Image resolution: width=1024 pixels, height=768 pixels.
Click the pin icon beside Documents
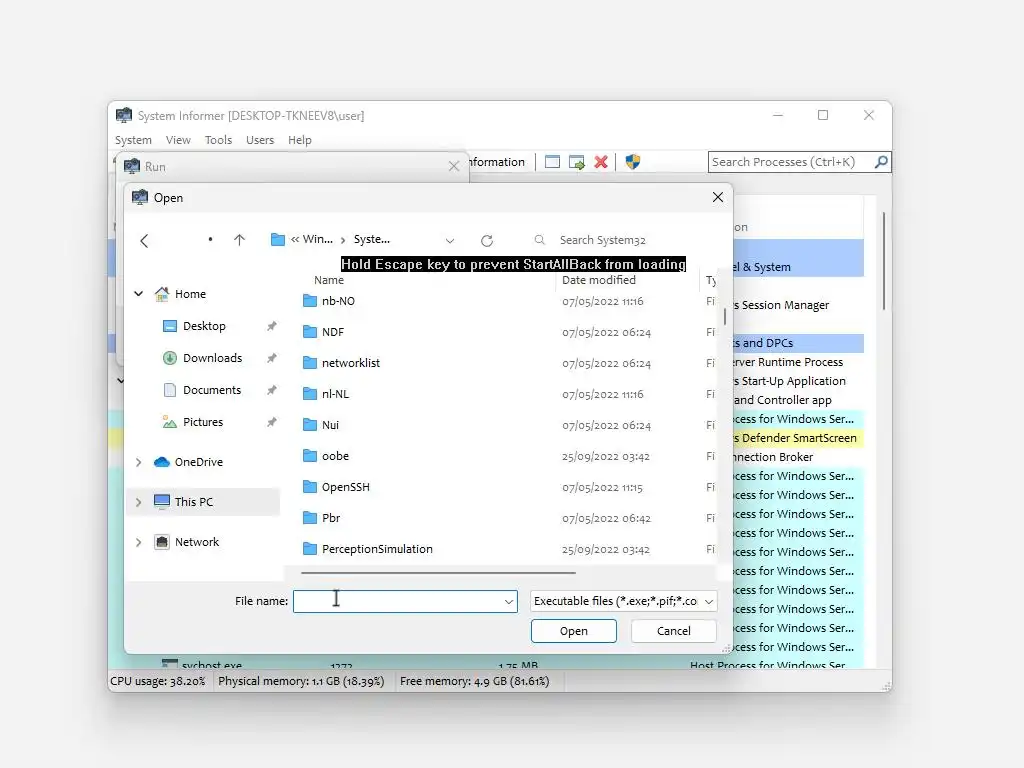point(272,390)
